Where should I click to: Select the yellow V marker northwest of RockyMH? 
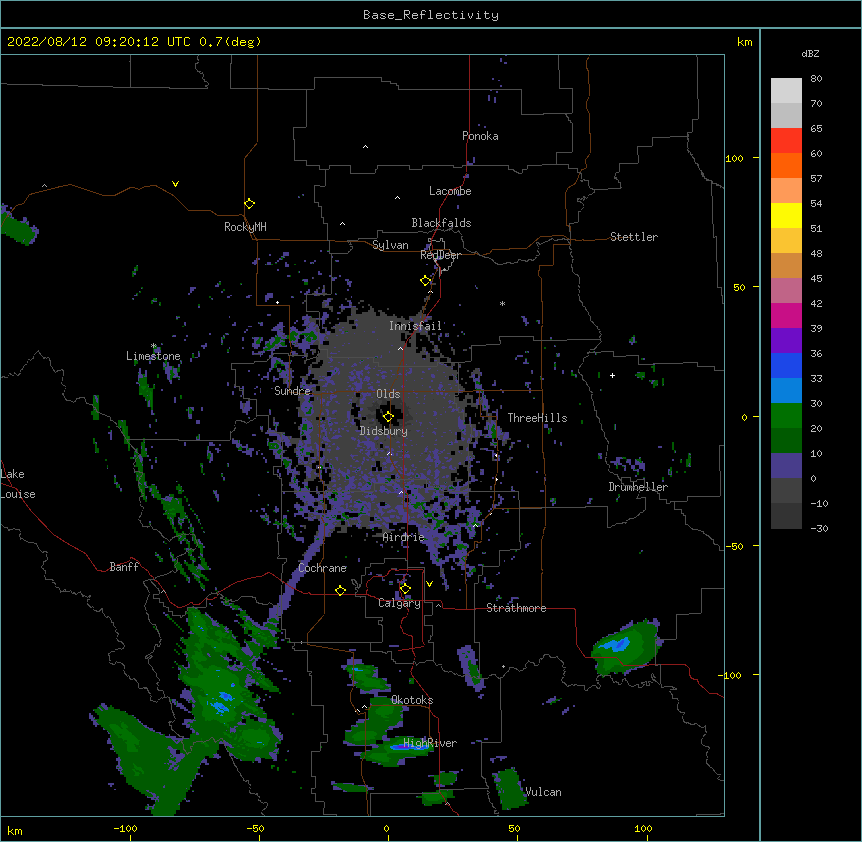(x=175, y=184)
